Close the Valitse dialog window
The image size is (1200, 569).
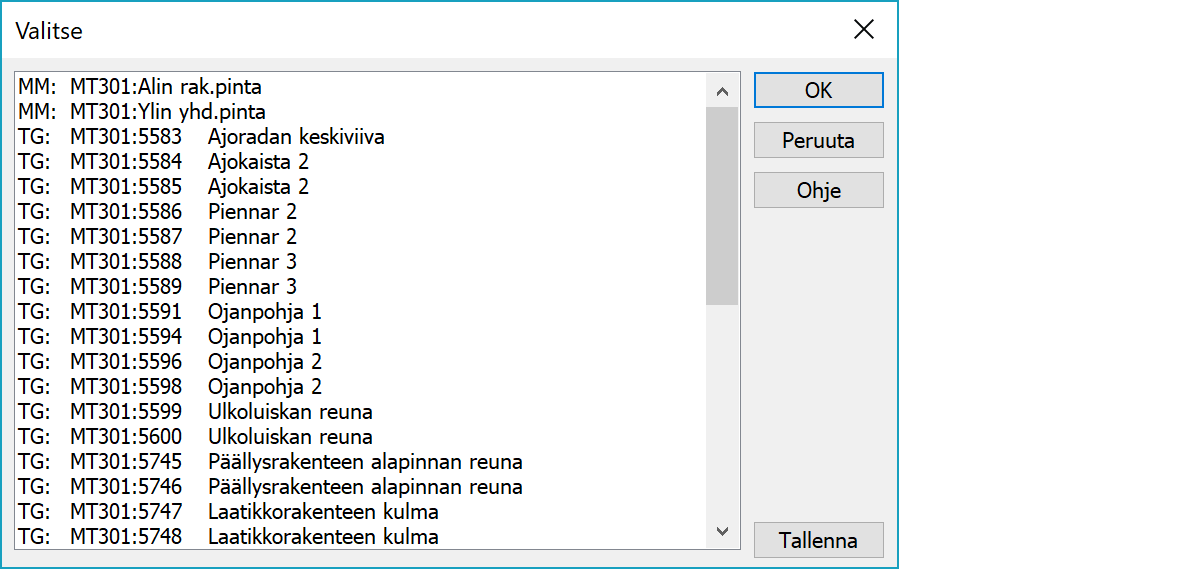pos(864,30)
